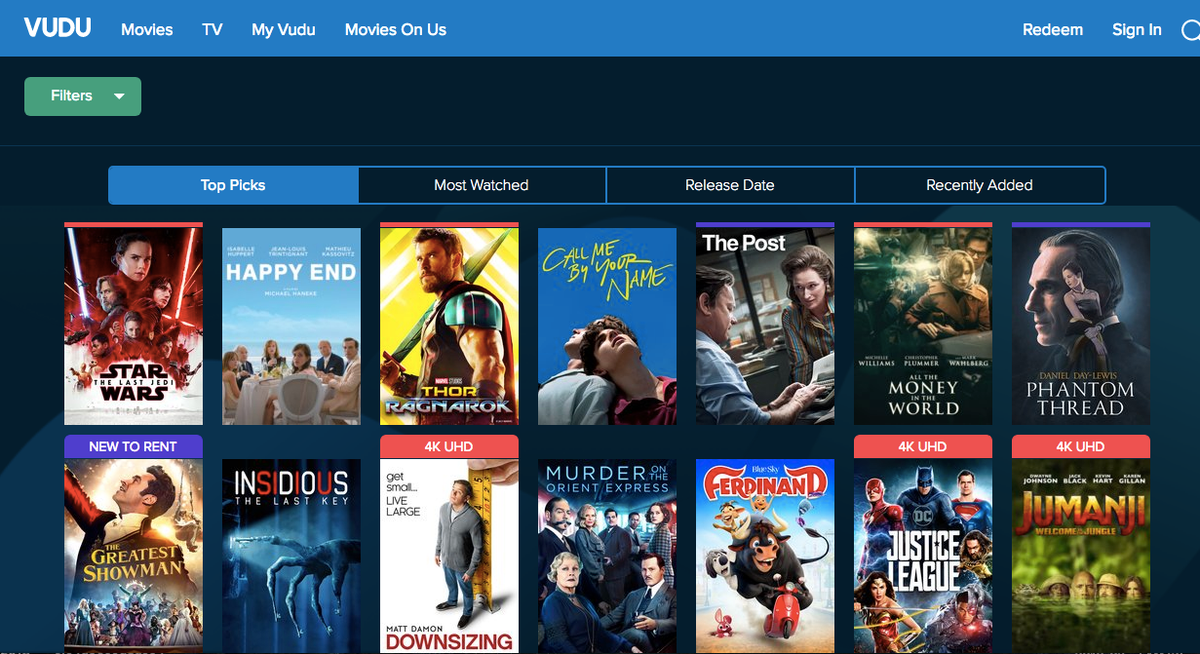Image resolution: width=1200 pixels, height=654 pixels.
Task: Go to Movies On Us
Action: coord(395,30)
